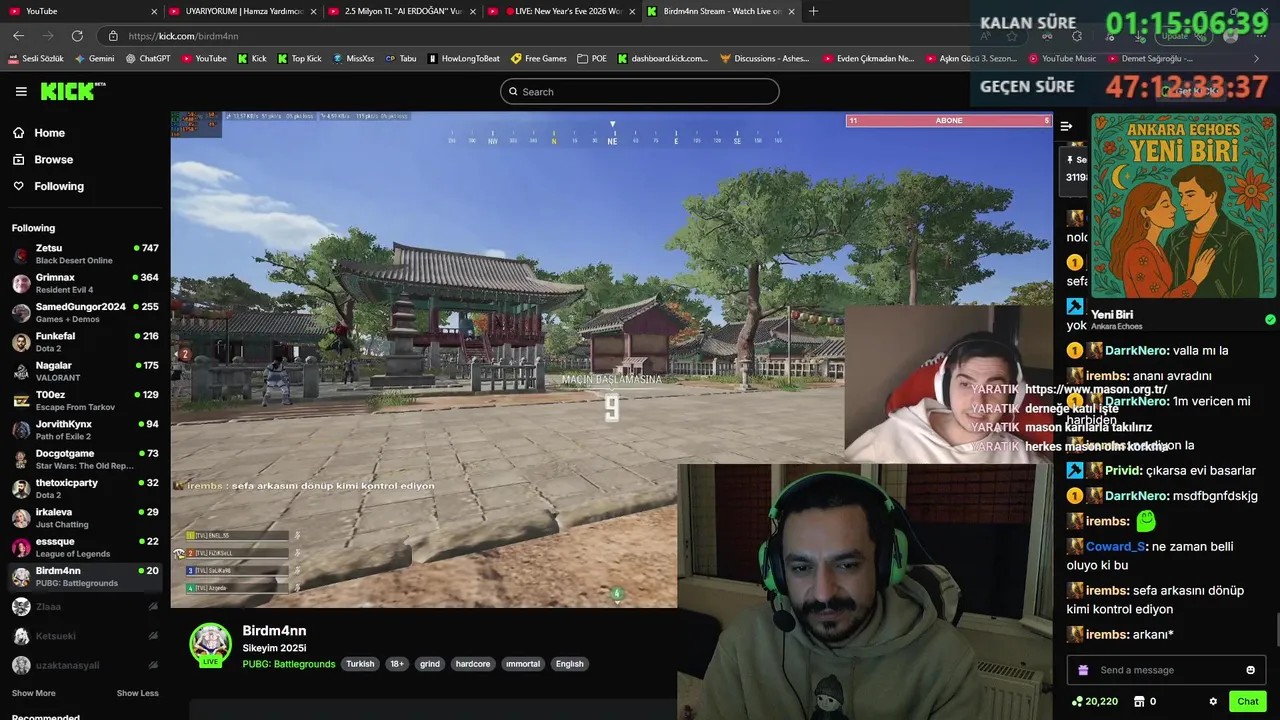Screen dimensions: 1280x720
Task: Click the English tag
Action: coord(570,664)
